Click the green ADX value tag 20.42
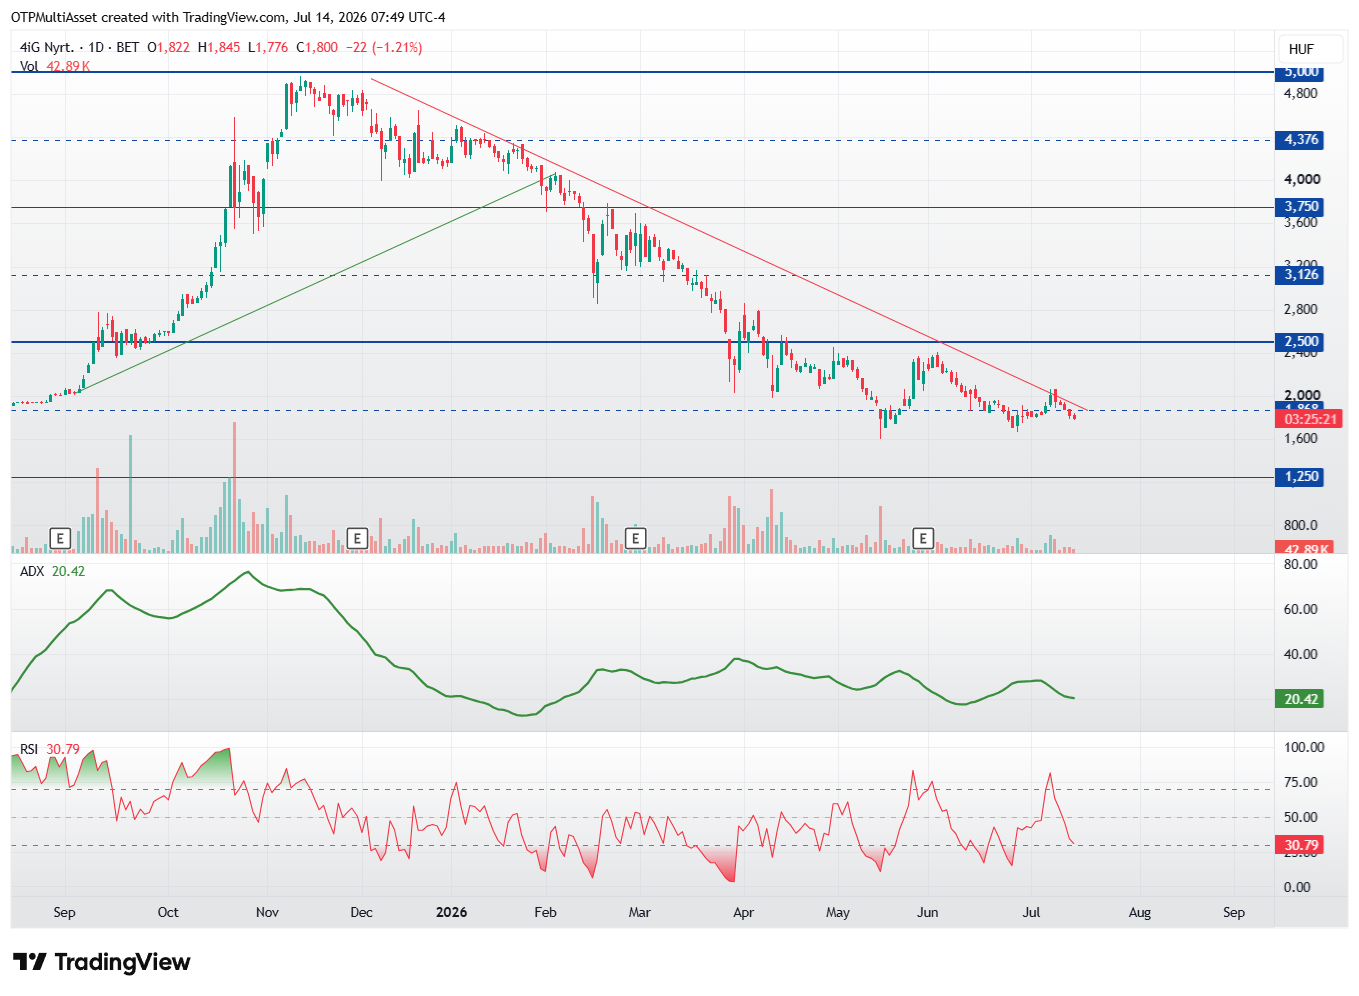1359x996 pixels. point(1301,699)
